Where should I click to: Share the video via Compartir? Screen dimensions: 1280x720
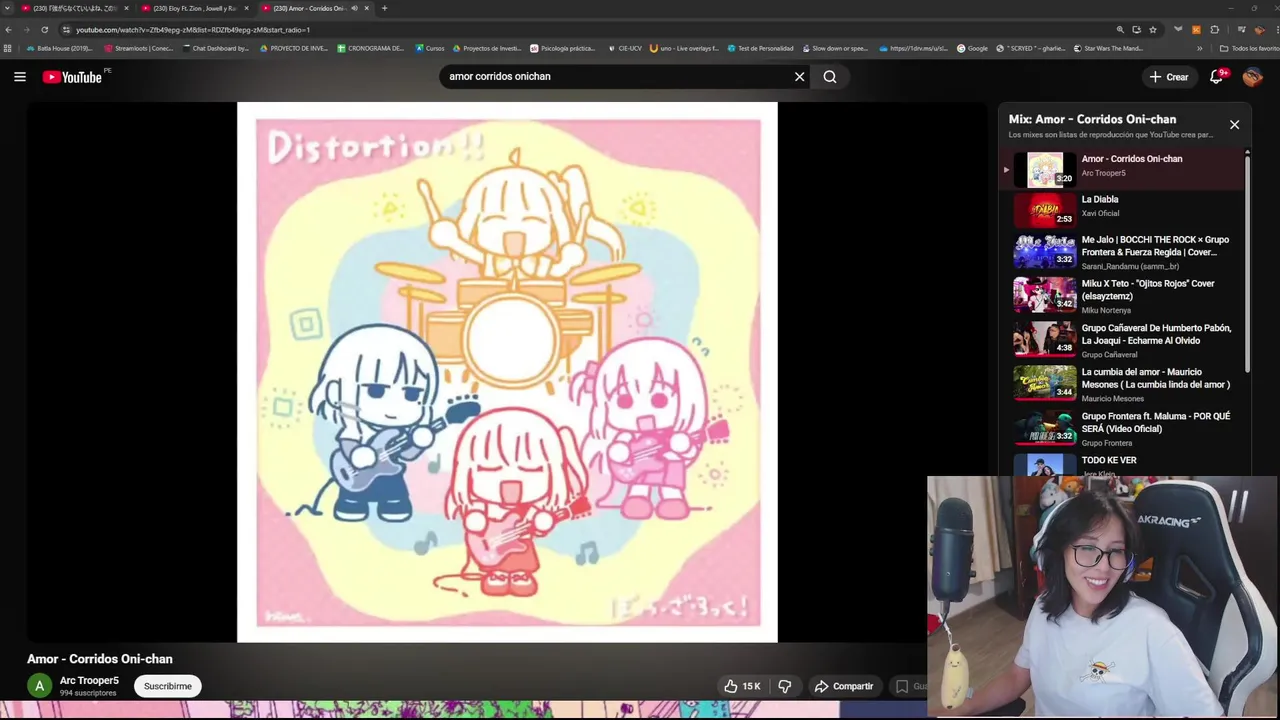coord(844,686)
